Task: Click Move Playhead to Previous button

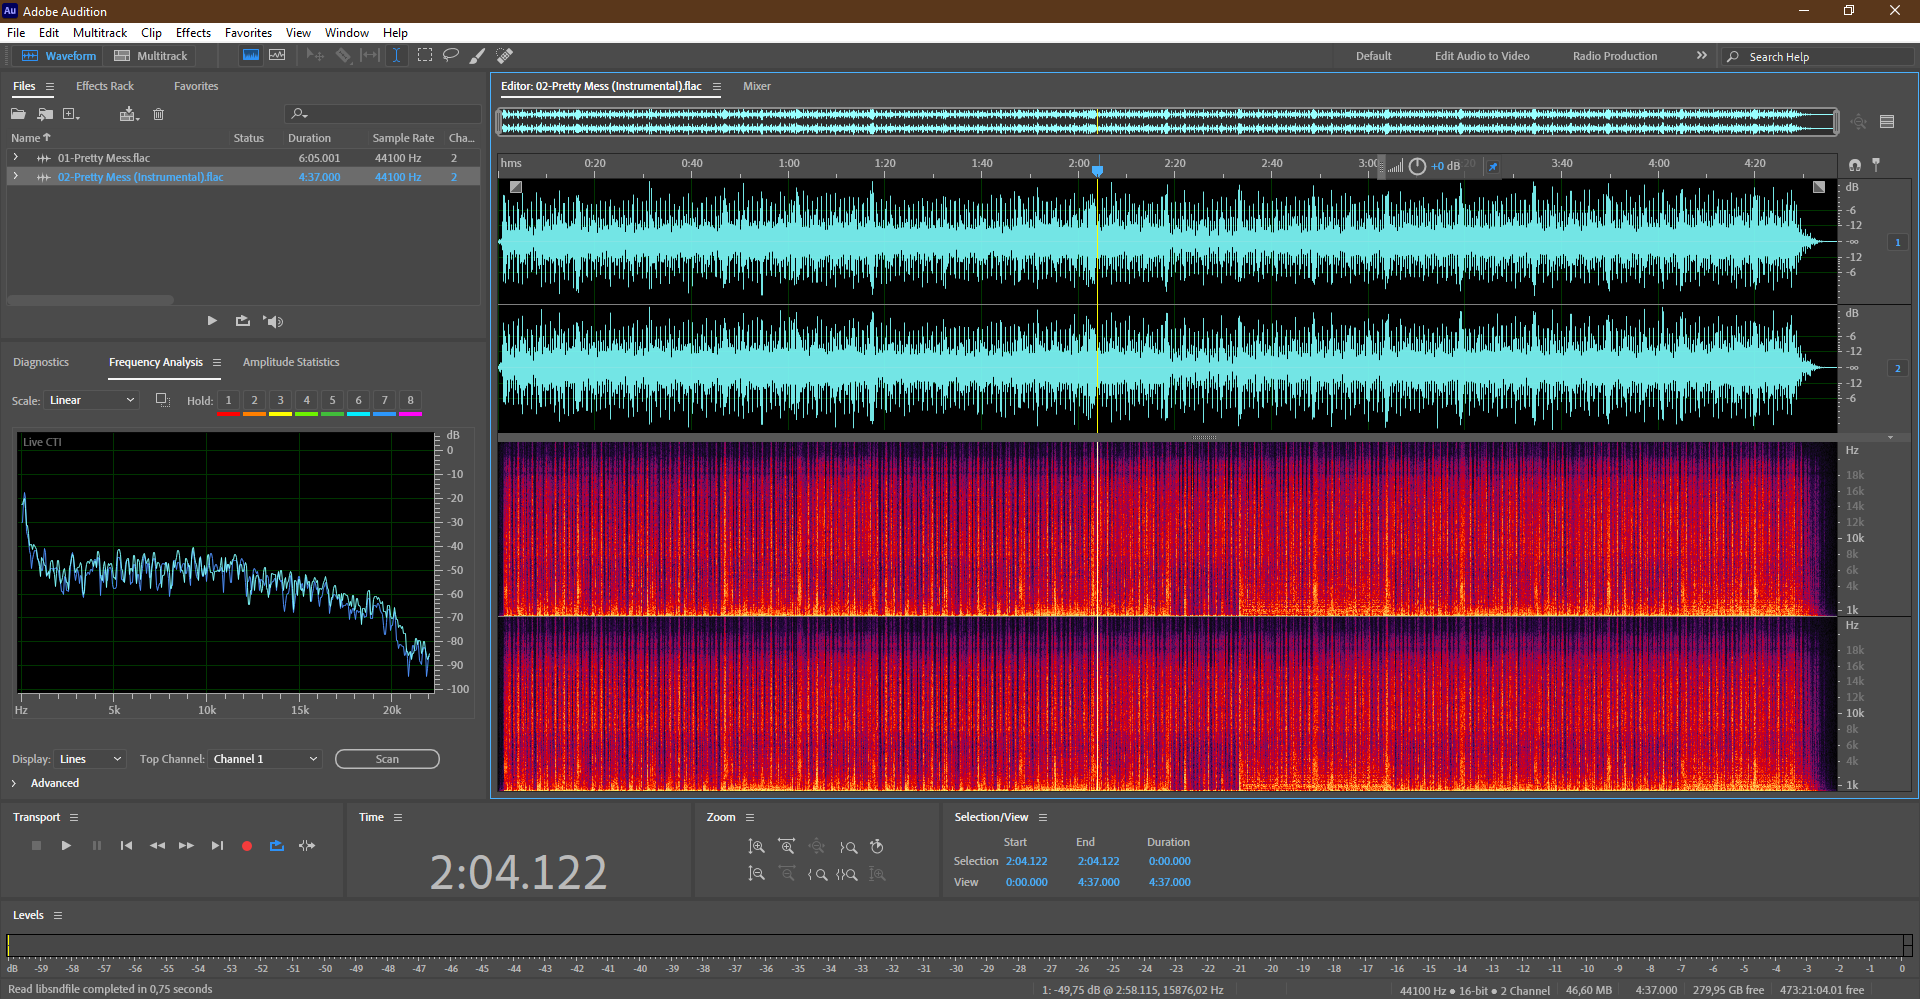Action: point(126,846)
